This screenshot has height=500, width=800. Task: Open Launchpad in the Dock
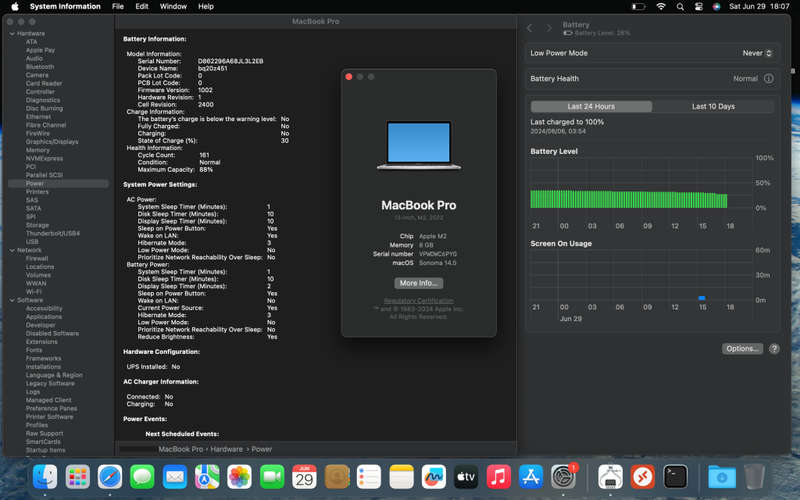point(78,477)
